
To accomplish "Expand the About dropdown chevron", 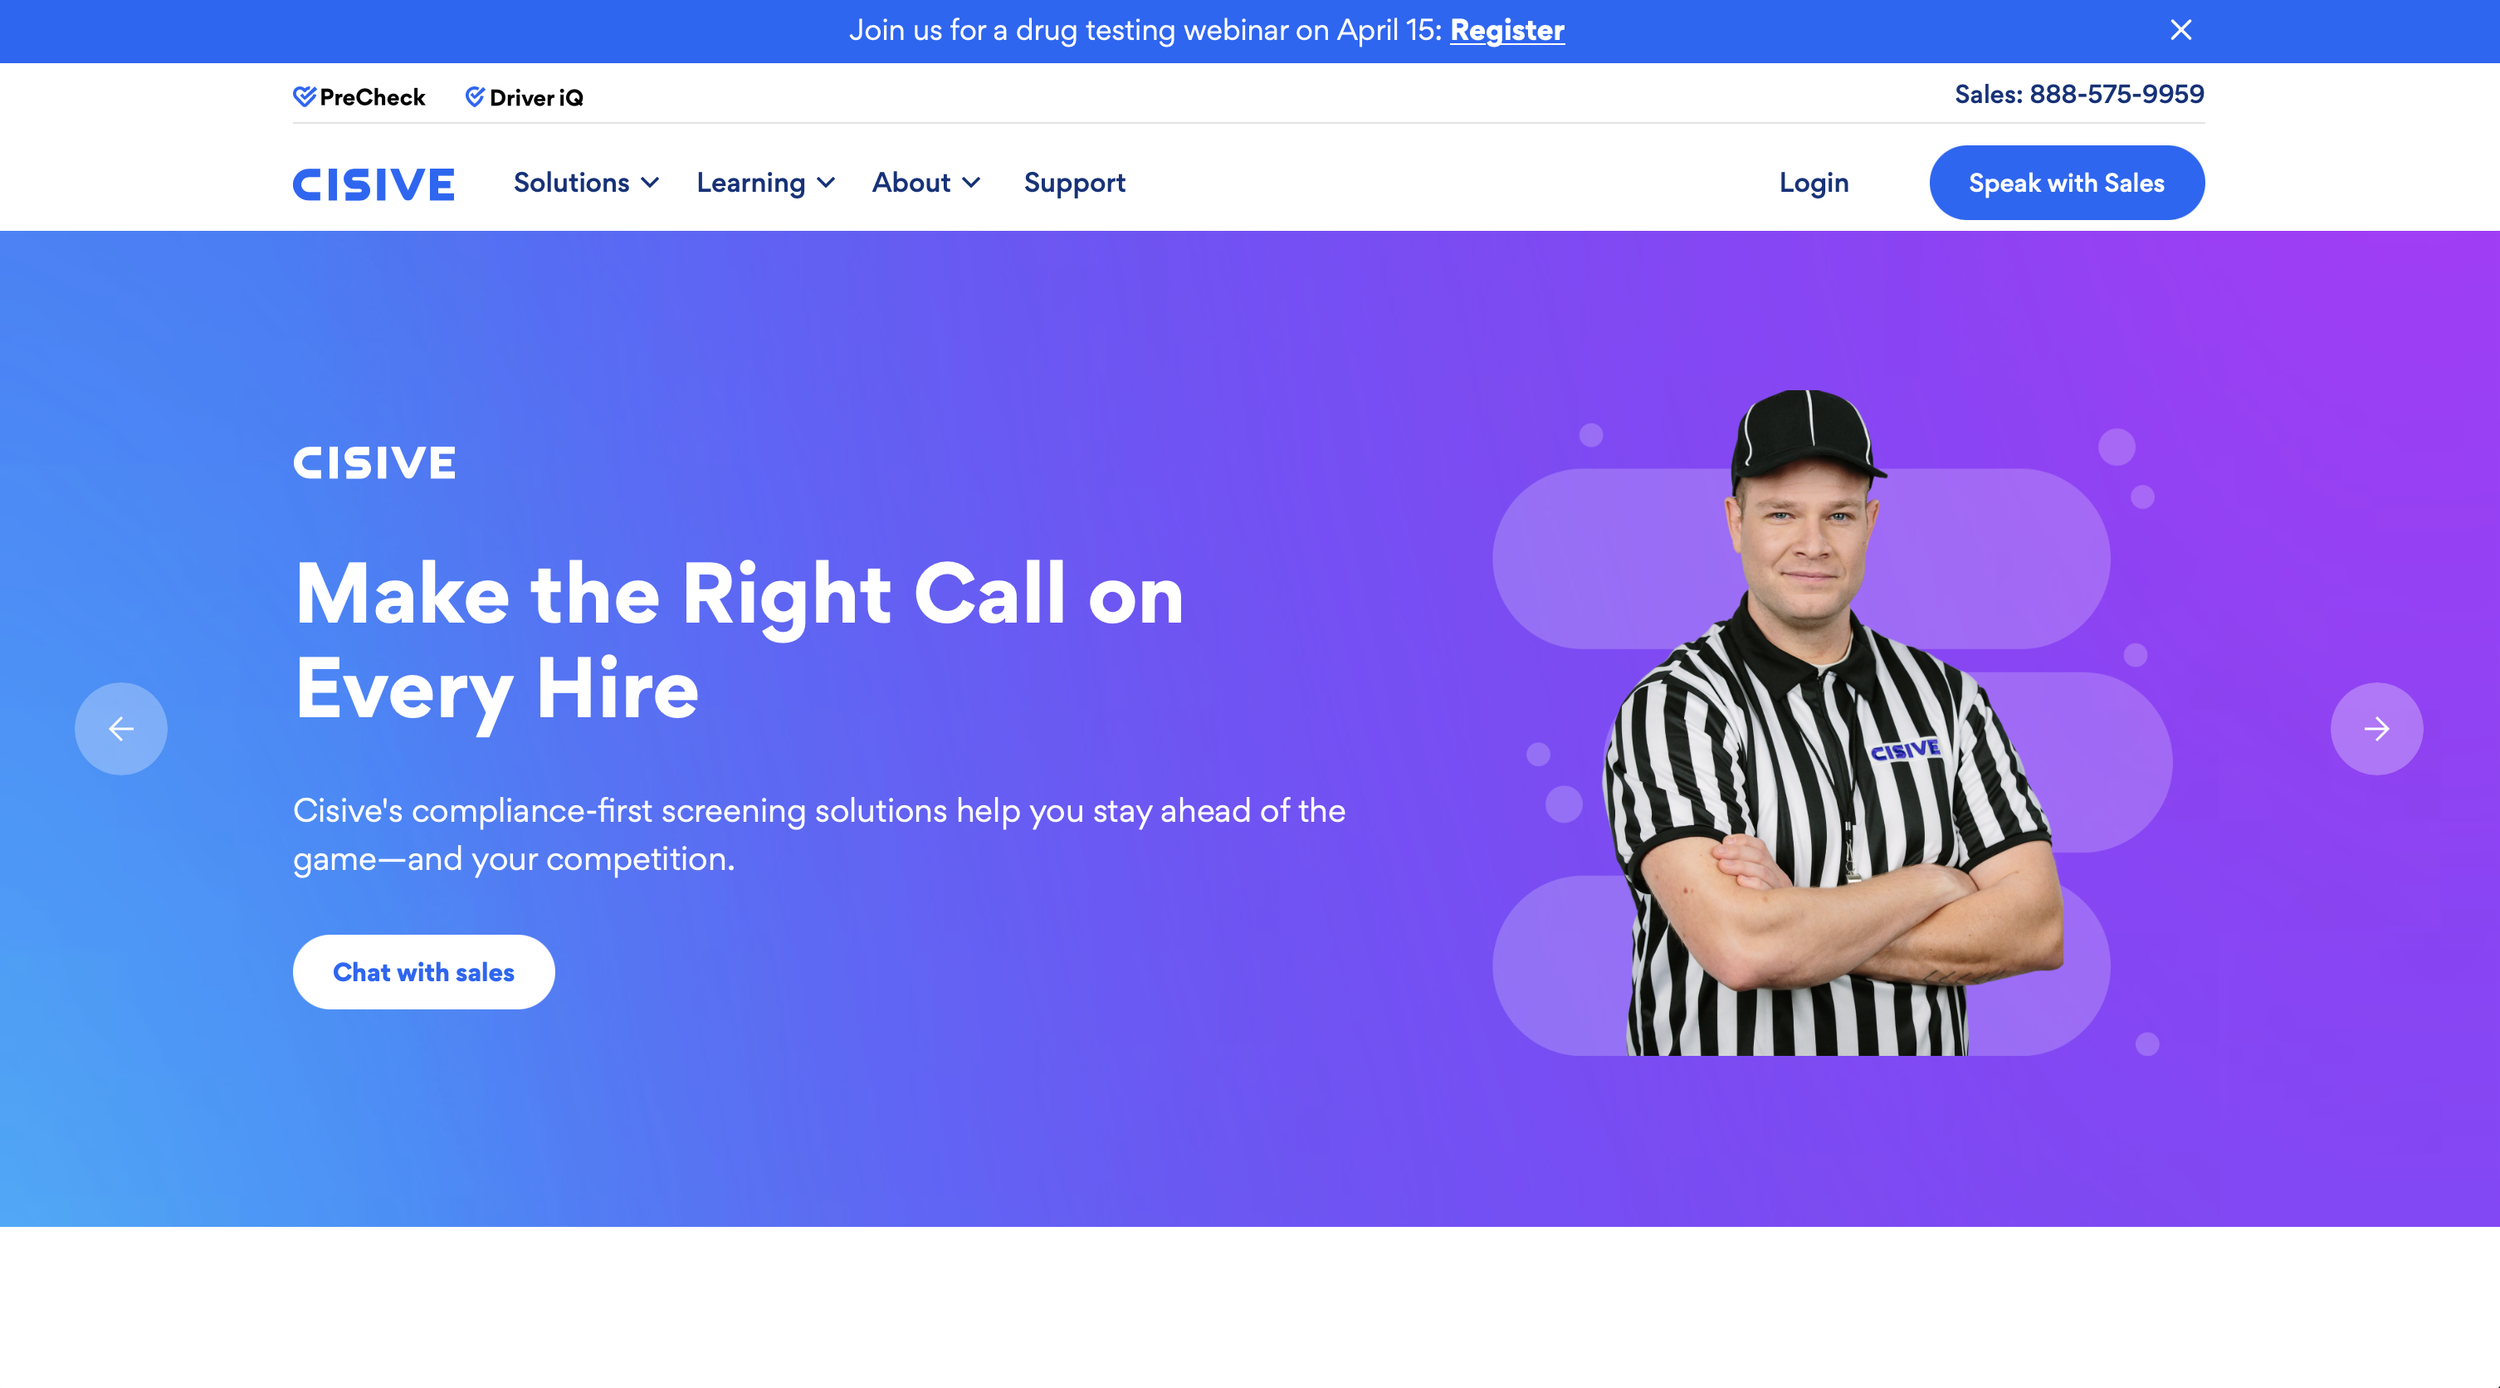I will click(x=971, y=183).
